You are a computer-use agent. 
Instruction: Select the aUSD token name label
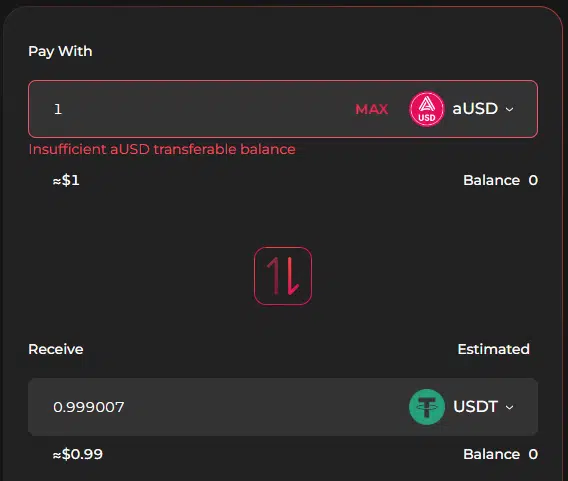(x=475, y=109)
